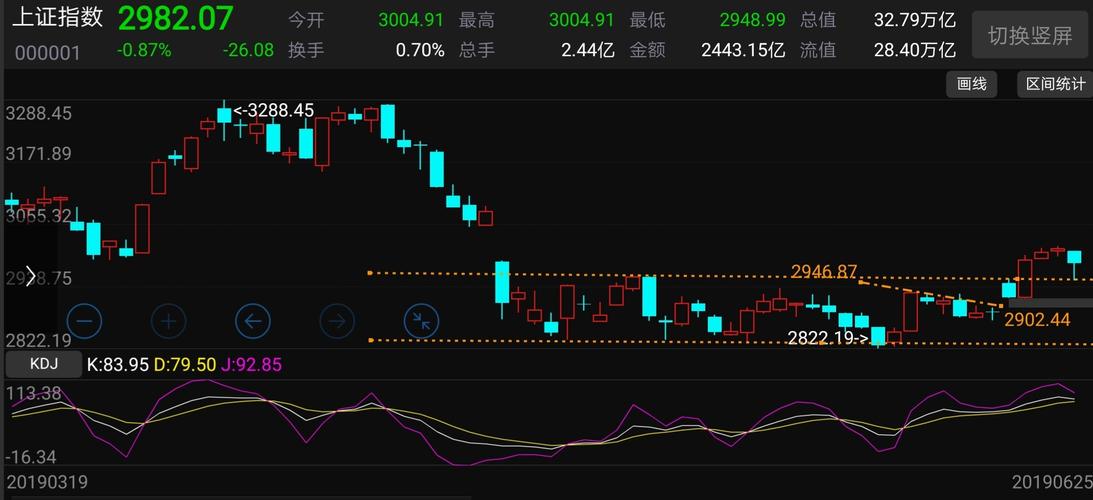
Task: Switch to portrait with 切换竖屏 button
Action: click(x=1030, y=36)
